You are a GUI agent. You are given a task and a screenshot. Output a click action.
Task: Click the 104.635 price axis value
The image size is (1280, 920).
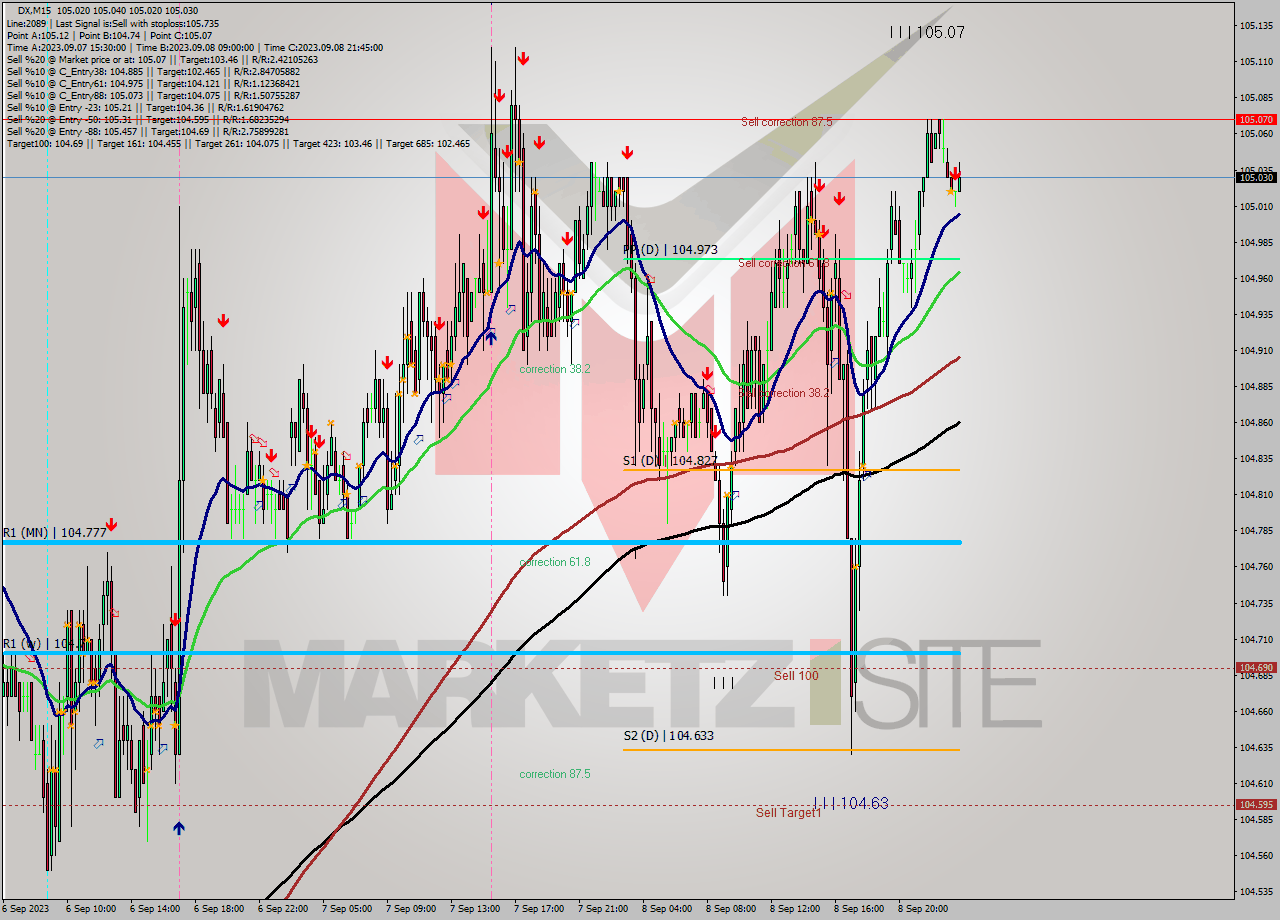[x=1256, y=747]
